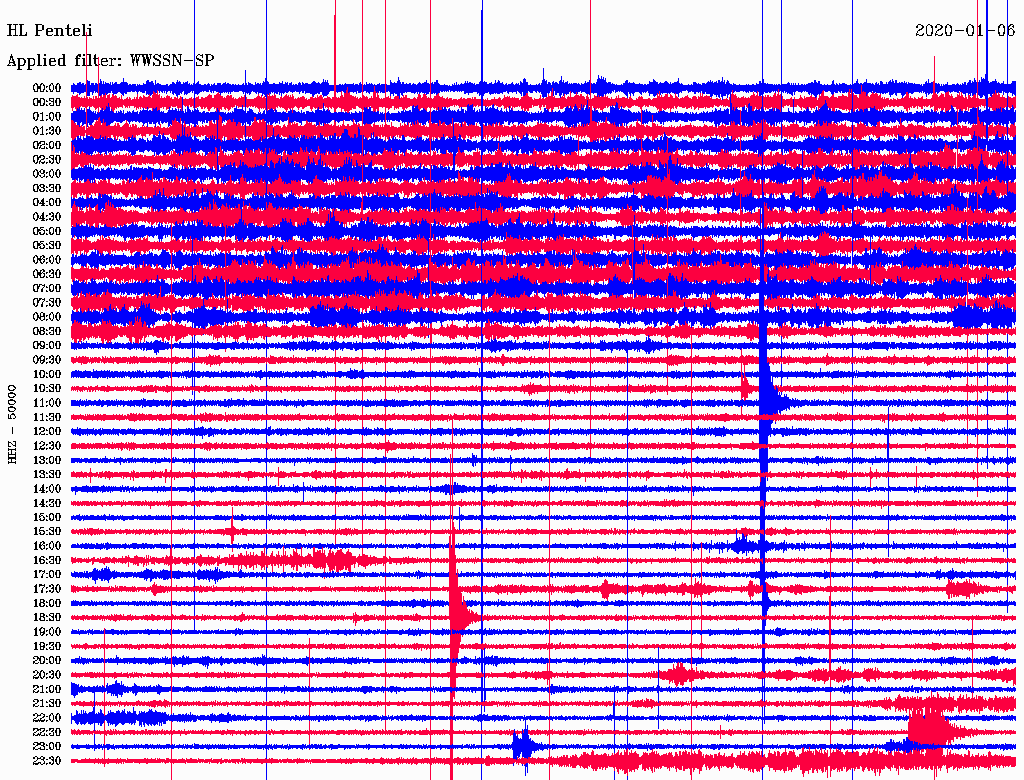Viewport: 1024px width, 780px height.
Task: Select the 05:00 time row label
Action: tap(47, 231)
